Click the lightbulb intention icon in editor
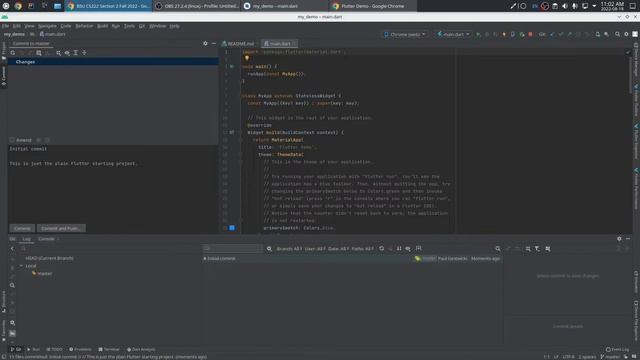This screenshot has width=640, height=360. coord(247,58)
